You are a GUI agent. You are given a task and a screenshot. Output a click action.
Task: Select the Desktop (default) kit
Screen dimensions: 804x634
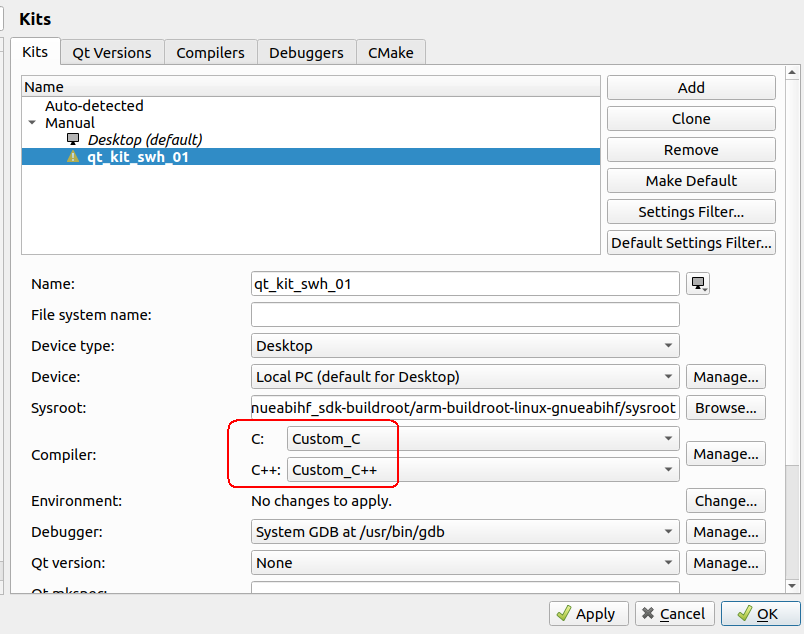[x=145, y=140]
